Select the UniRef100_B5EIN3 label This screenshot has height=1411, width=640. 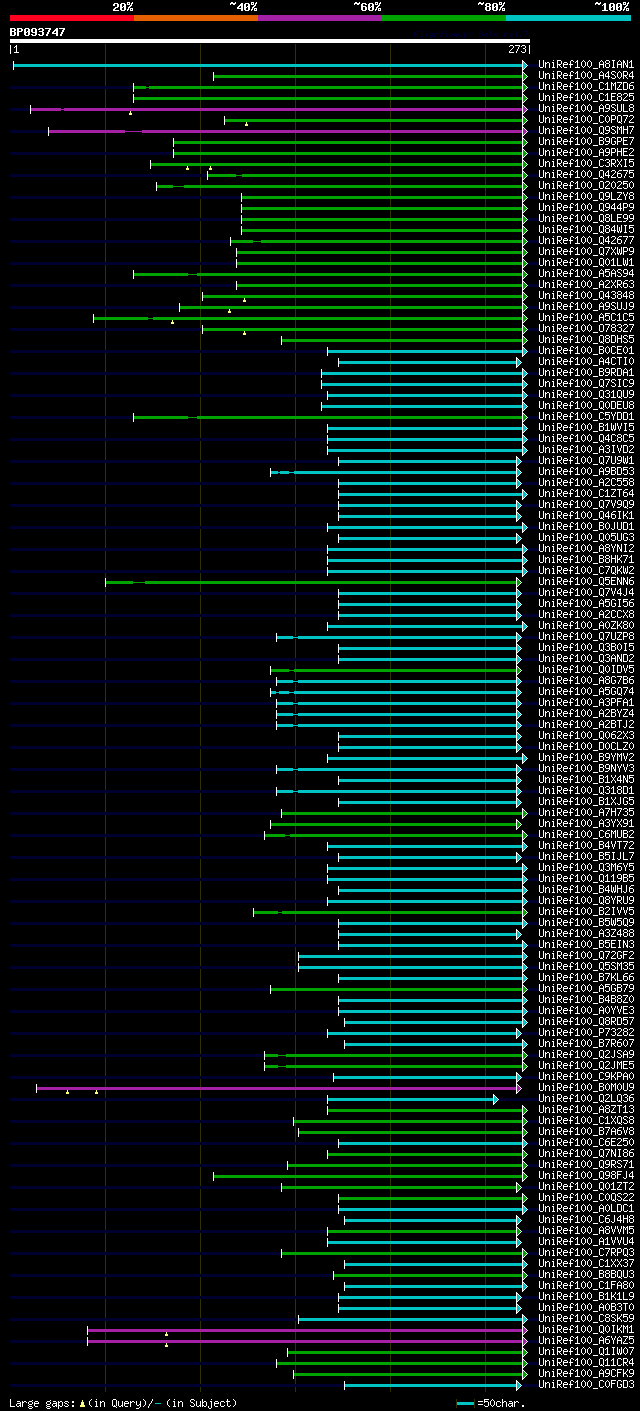pyautogui.click(x=586, y=945)
